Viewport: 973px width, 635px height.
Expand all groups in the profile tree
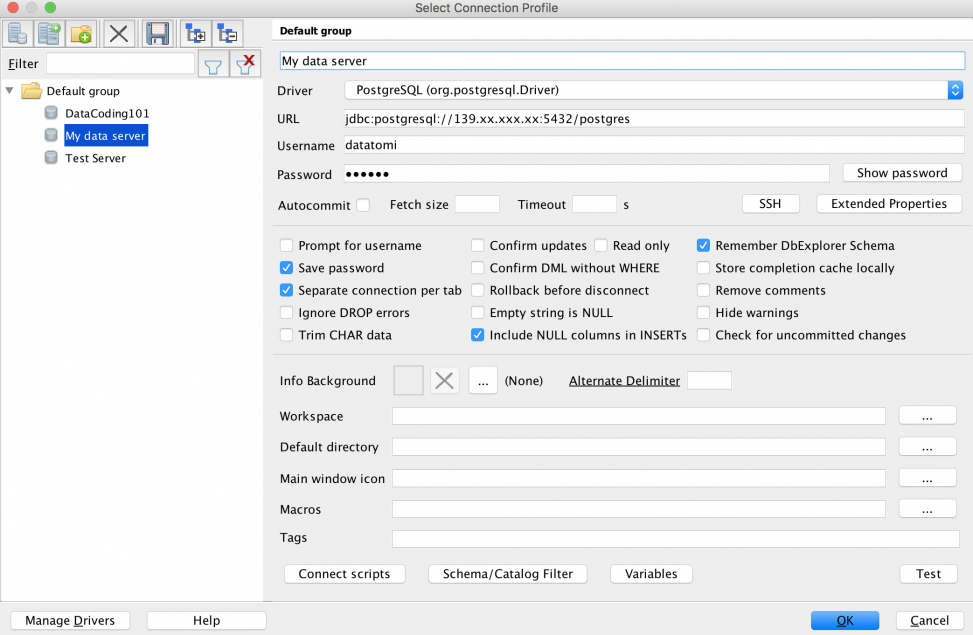coord(194,33)
